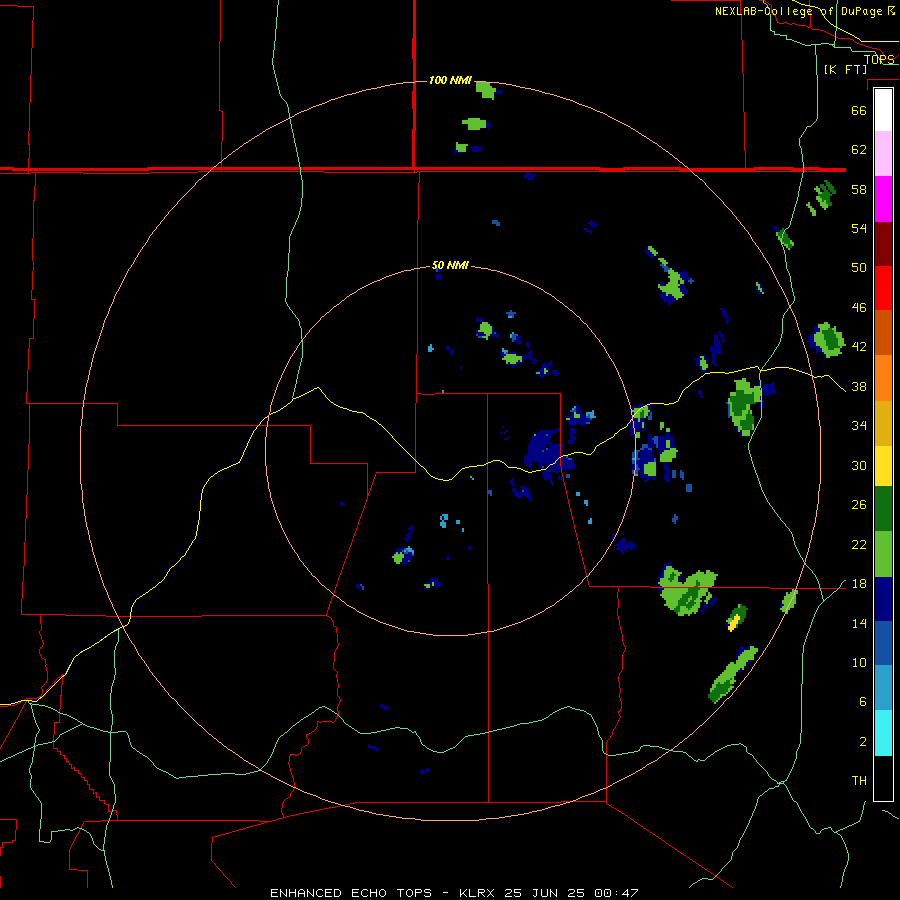Click the magenta legend swatch
The image size is (900, 900).
pos(883,199)
